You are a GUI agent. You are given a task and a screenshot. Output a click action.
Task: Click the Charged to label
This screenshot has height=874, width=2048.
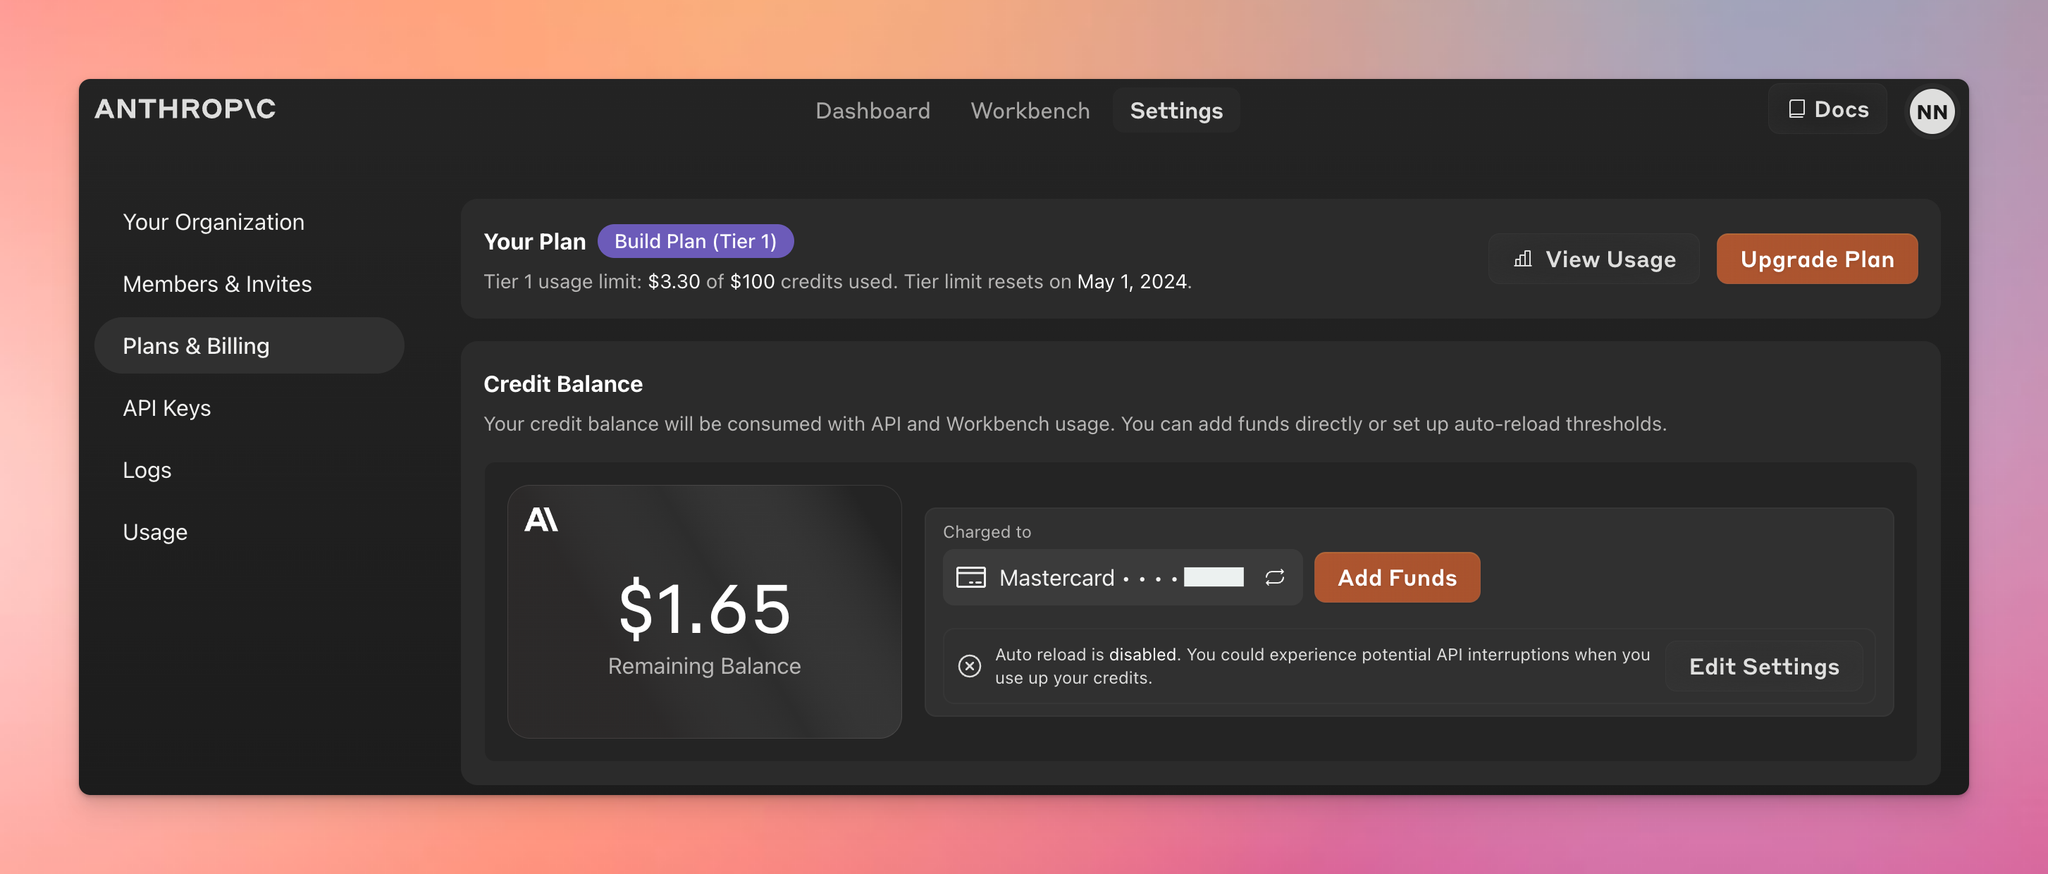tap(987, 532)
